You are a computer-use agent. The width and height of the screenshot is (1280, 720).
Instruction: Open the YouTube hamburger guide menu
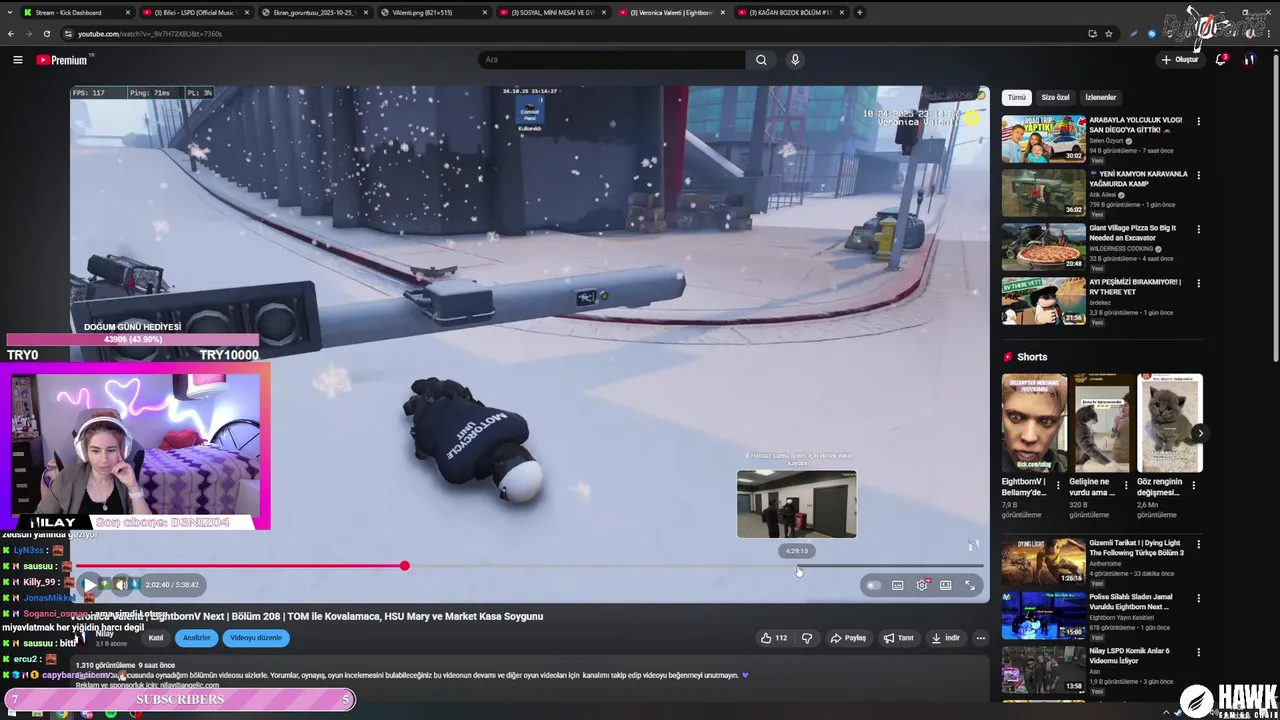tap(17, 60)
